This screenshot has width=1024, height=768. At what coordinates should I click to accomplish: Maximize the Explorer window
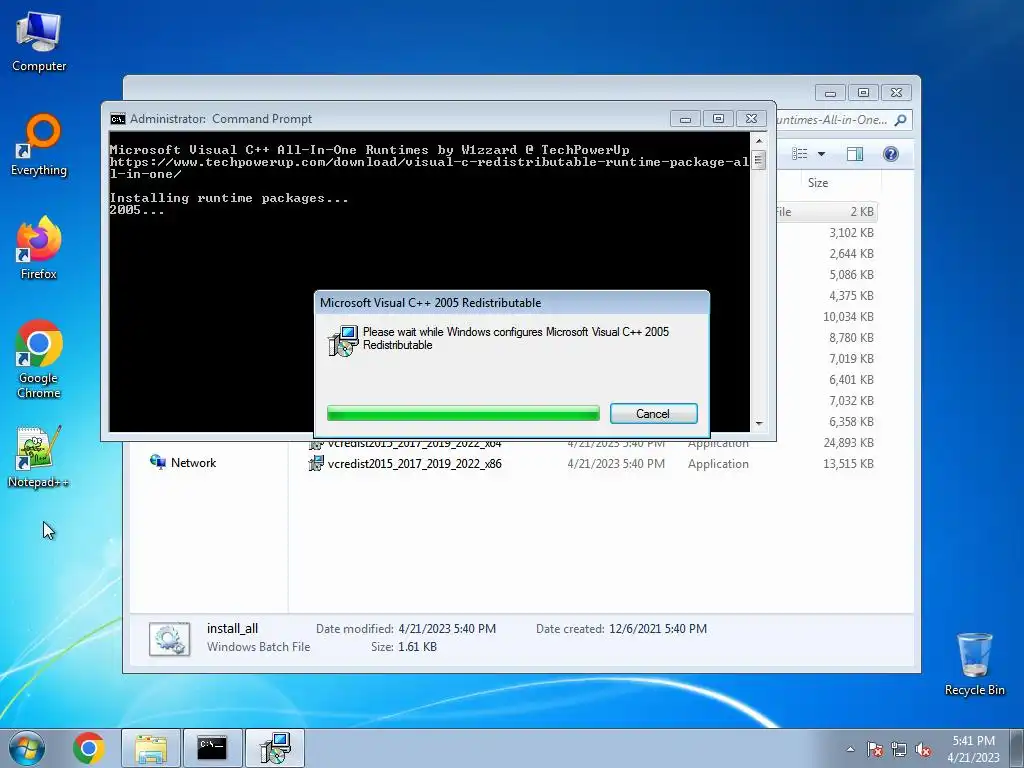pos(863,93)
